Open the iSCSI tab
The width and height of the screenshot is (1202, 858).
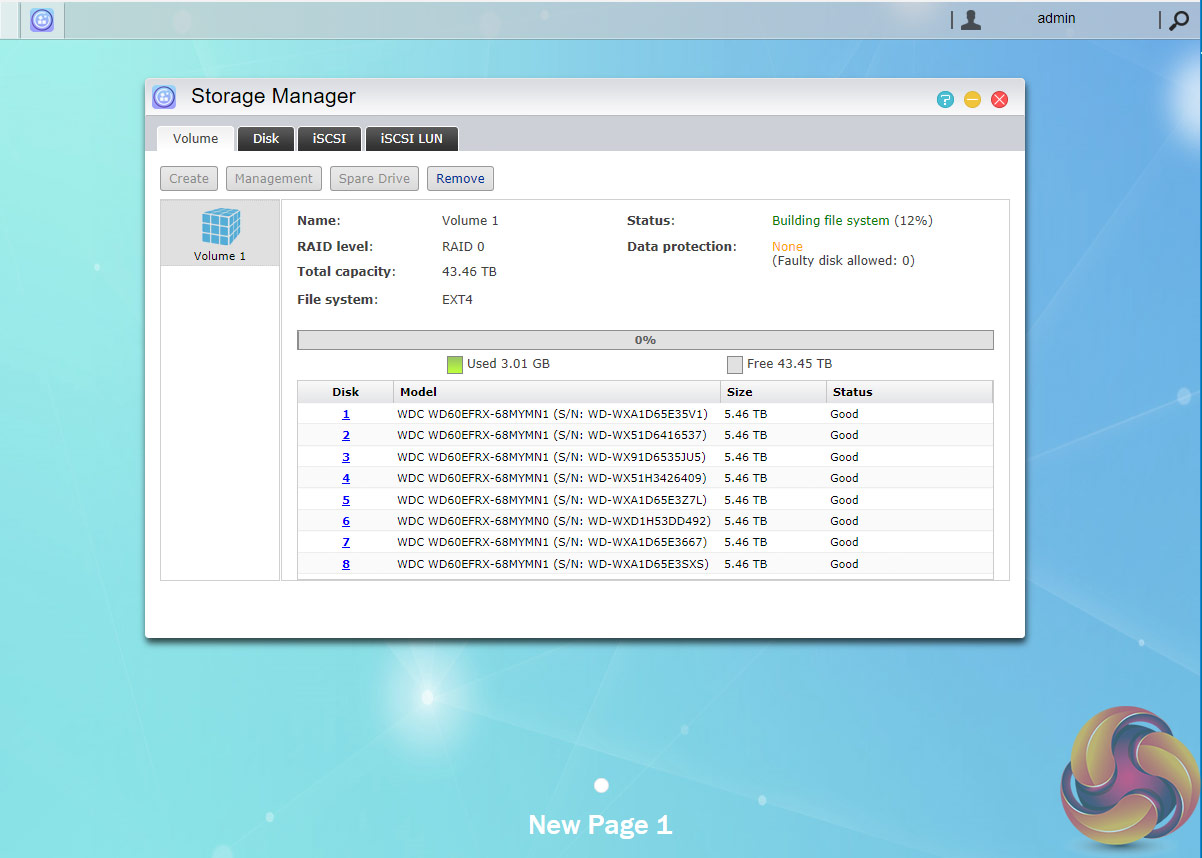[329, 139]
